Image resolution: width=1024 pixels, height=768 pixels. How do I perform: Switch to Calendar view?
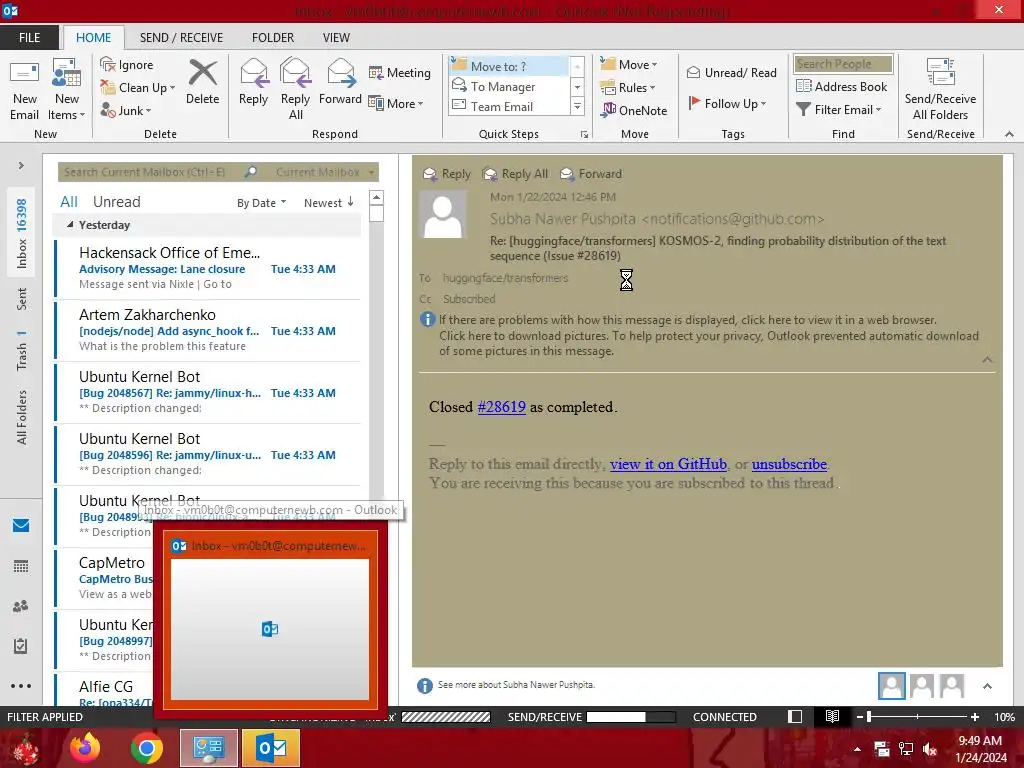21,566
